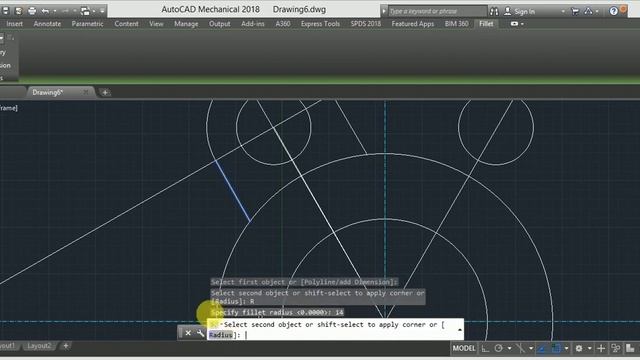Switch to the SPDS 2018 ribbon tab

pyautogui.click(x=365, y=24)
